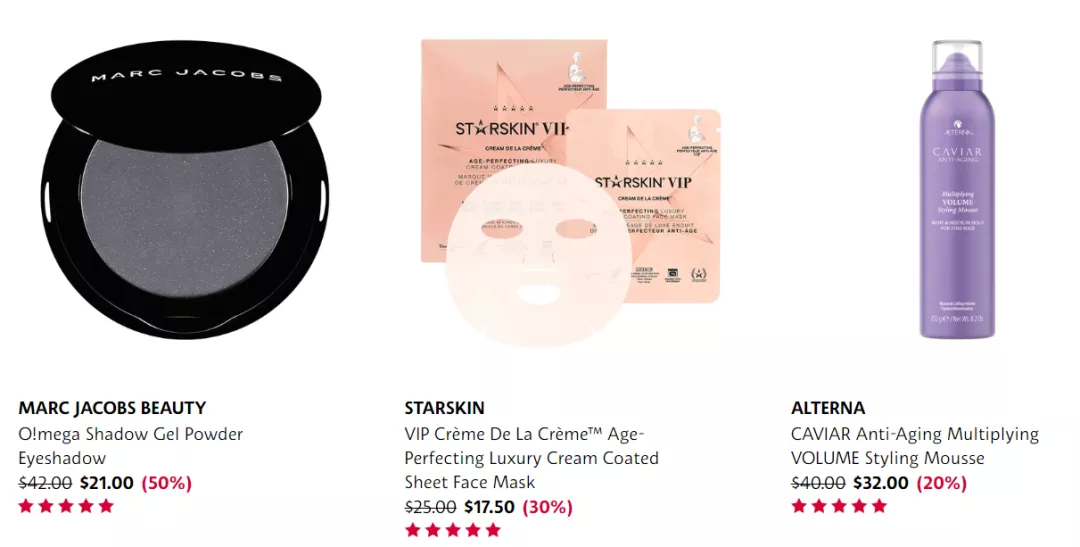Click the $17.50 sale price
Screen dimensions: 1080x547
[x=490, y=507]
